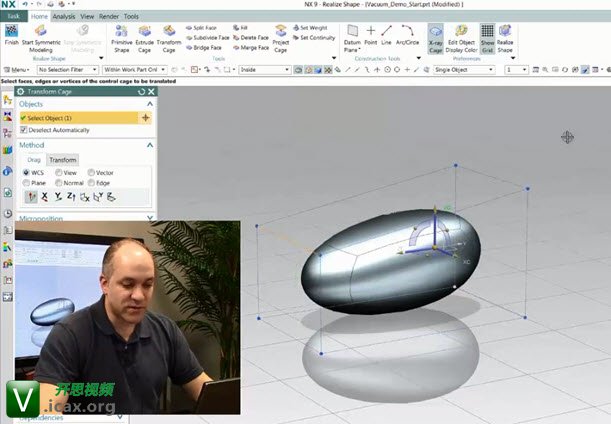611x424 pixels.
Task: Create a Datum Plane
Action: tap(352, 39)
